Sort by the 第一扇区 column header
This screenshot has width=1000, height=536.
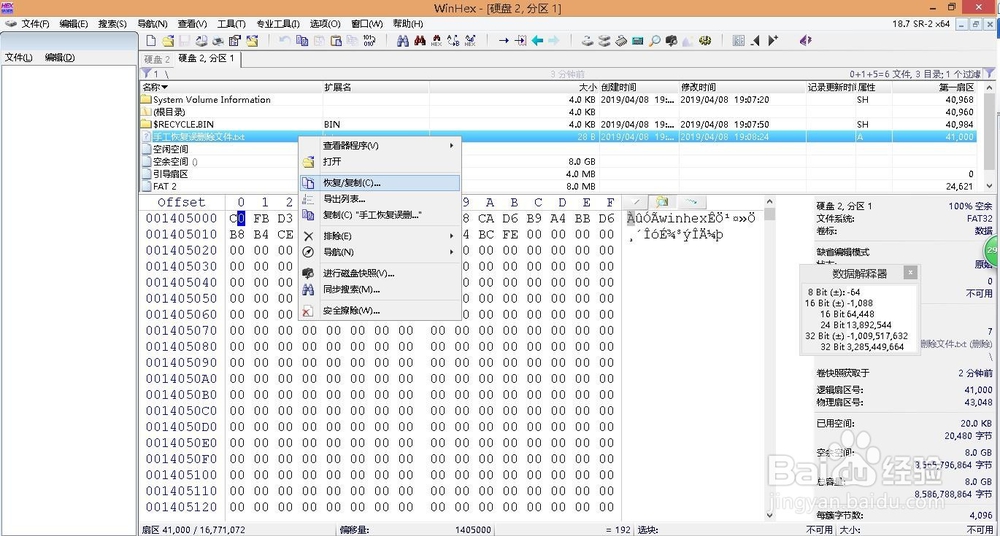pos(934,87)
